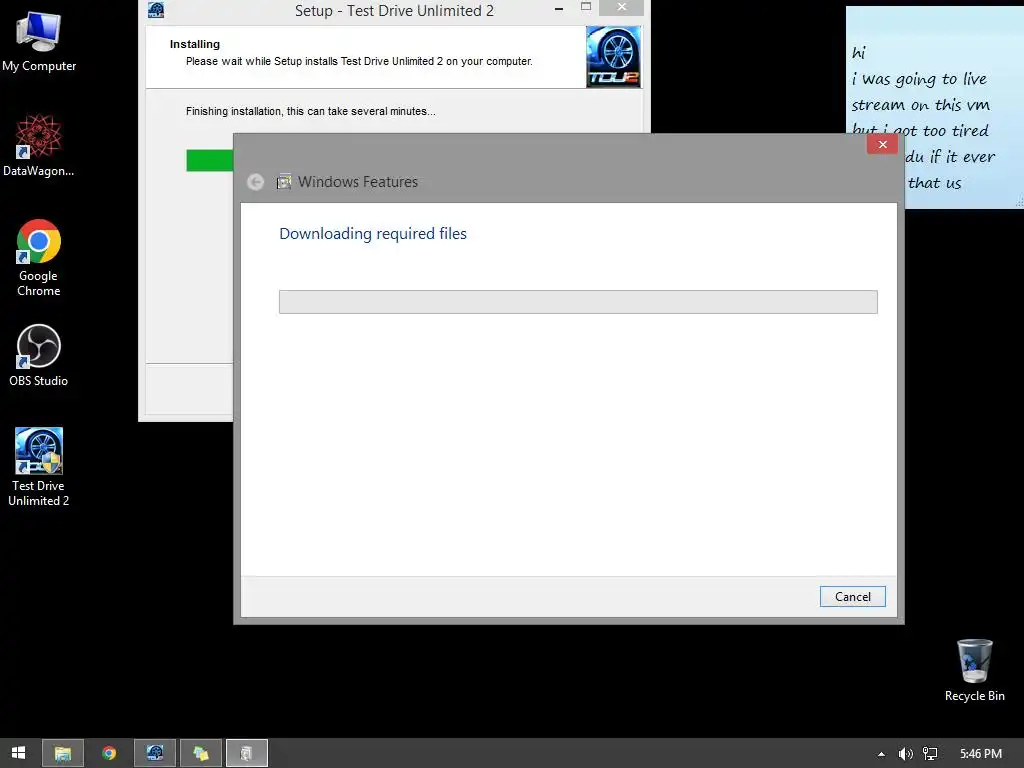Click the Downloading required files progress bar
This screenshot has height=768, width=1024.
[578, 302]
